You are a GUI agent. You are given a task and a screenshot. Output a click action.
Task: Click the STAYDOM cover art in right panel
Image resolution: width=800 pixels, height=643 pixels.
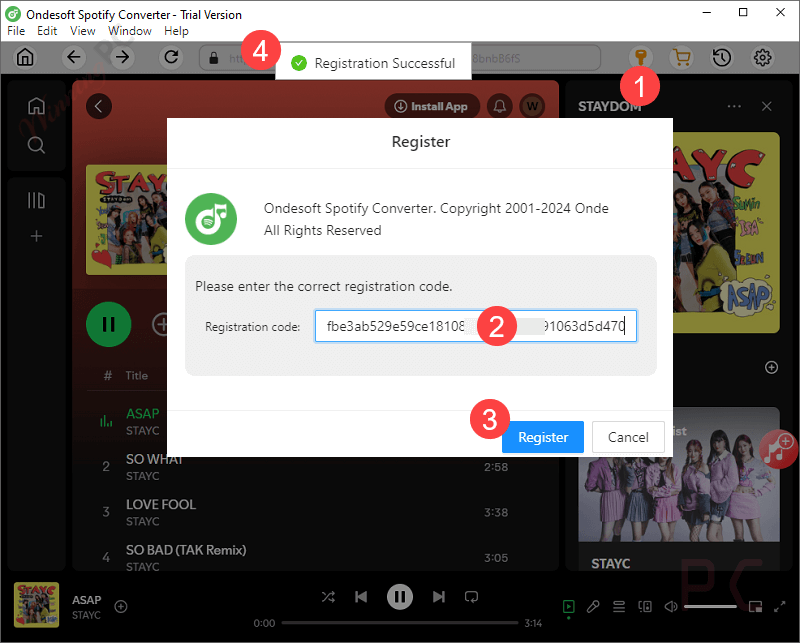[x=726, y=232]
